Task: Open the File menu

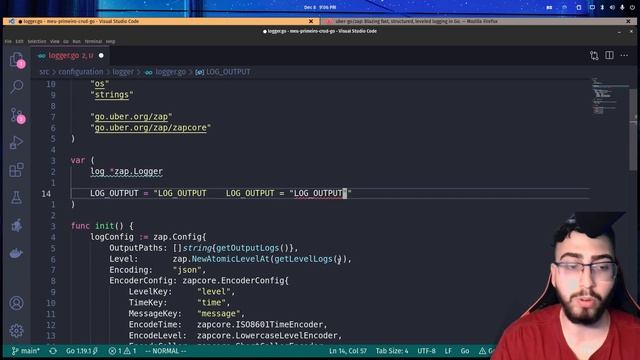Action: [x=8, y=41]
